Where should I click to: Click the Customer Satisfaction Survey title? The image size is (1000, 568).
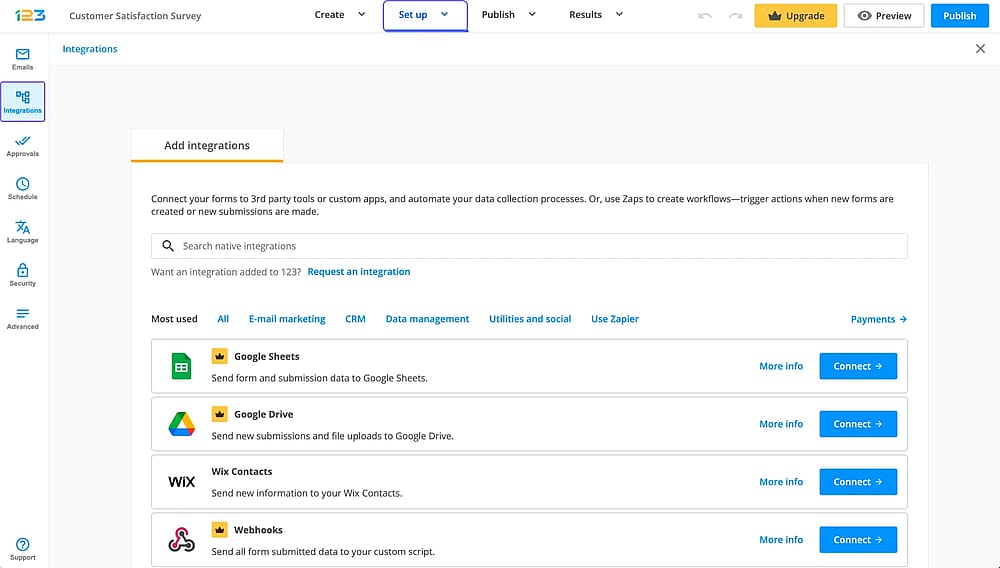(x=135, y=15)
